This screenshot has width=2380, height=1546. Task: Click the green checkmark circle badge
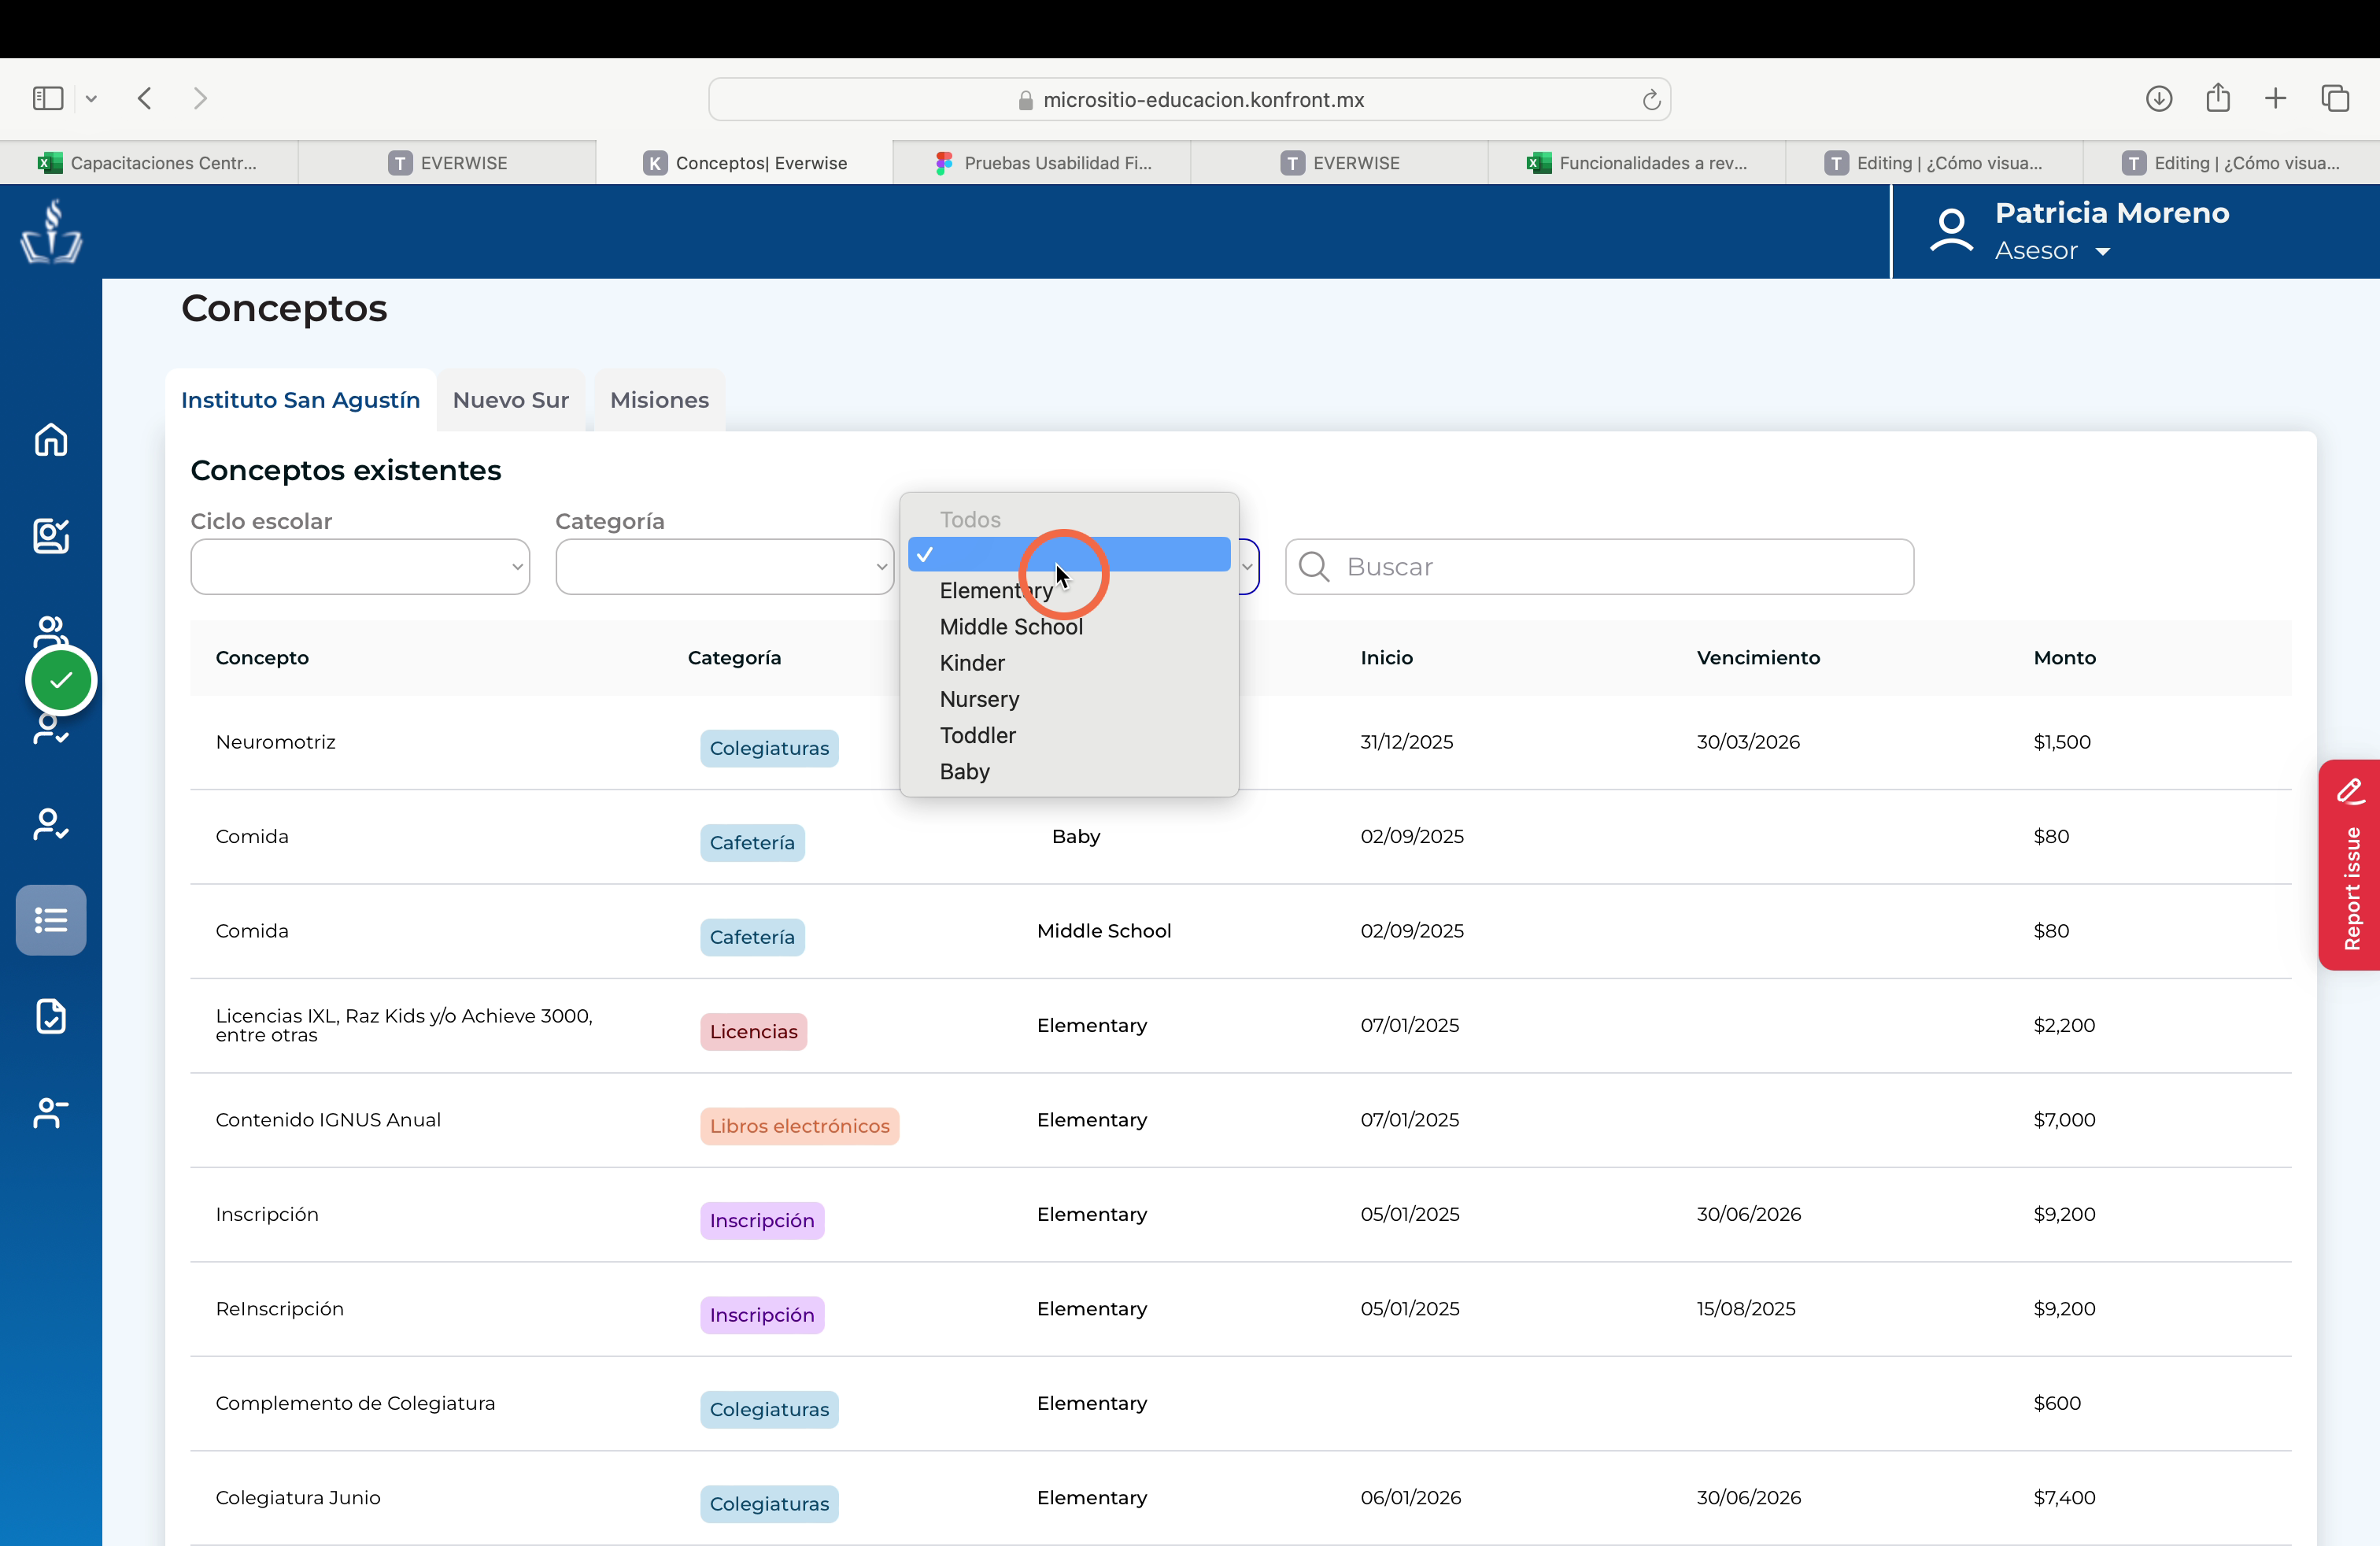click(61, 680)
